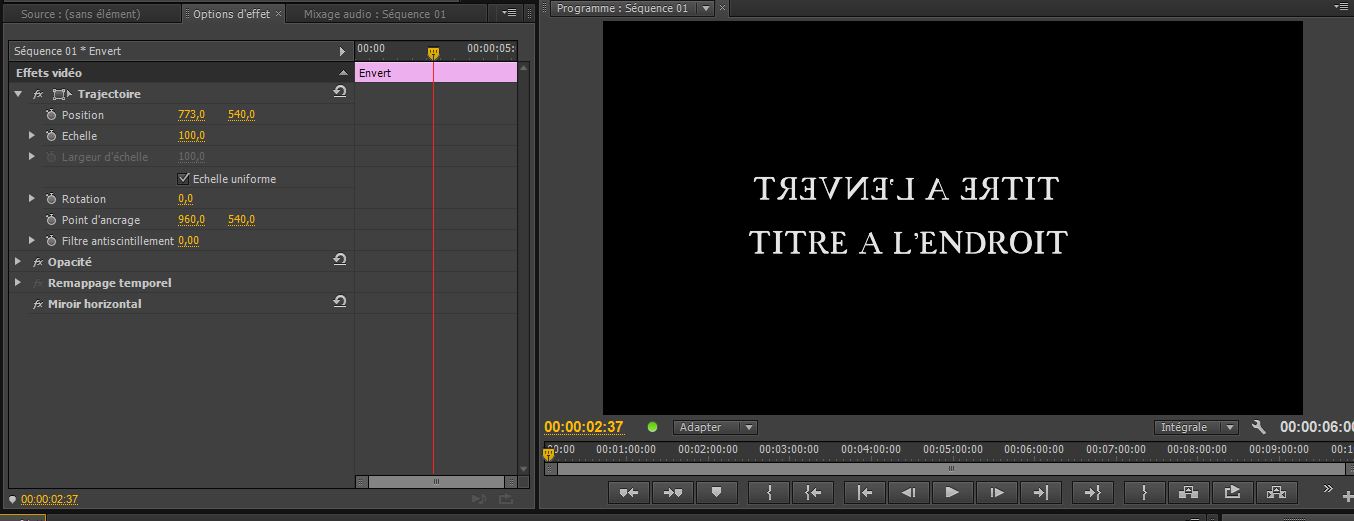Click the Point d'ancrage X value 960,0

(191, 220)
